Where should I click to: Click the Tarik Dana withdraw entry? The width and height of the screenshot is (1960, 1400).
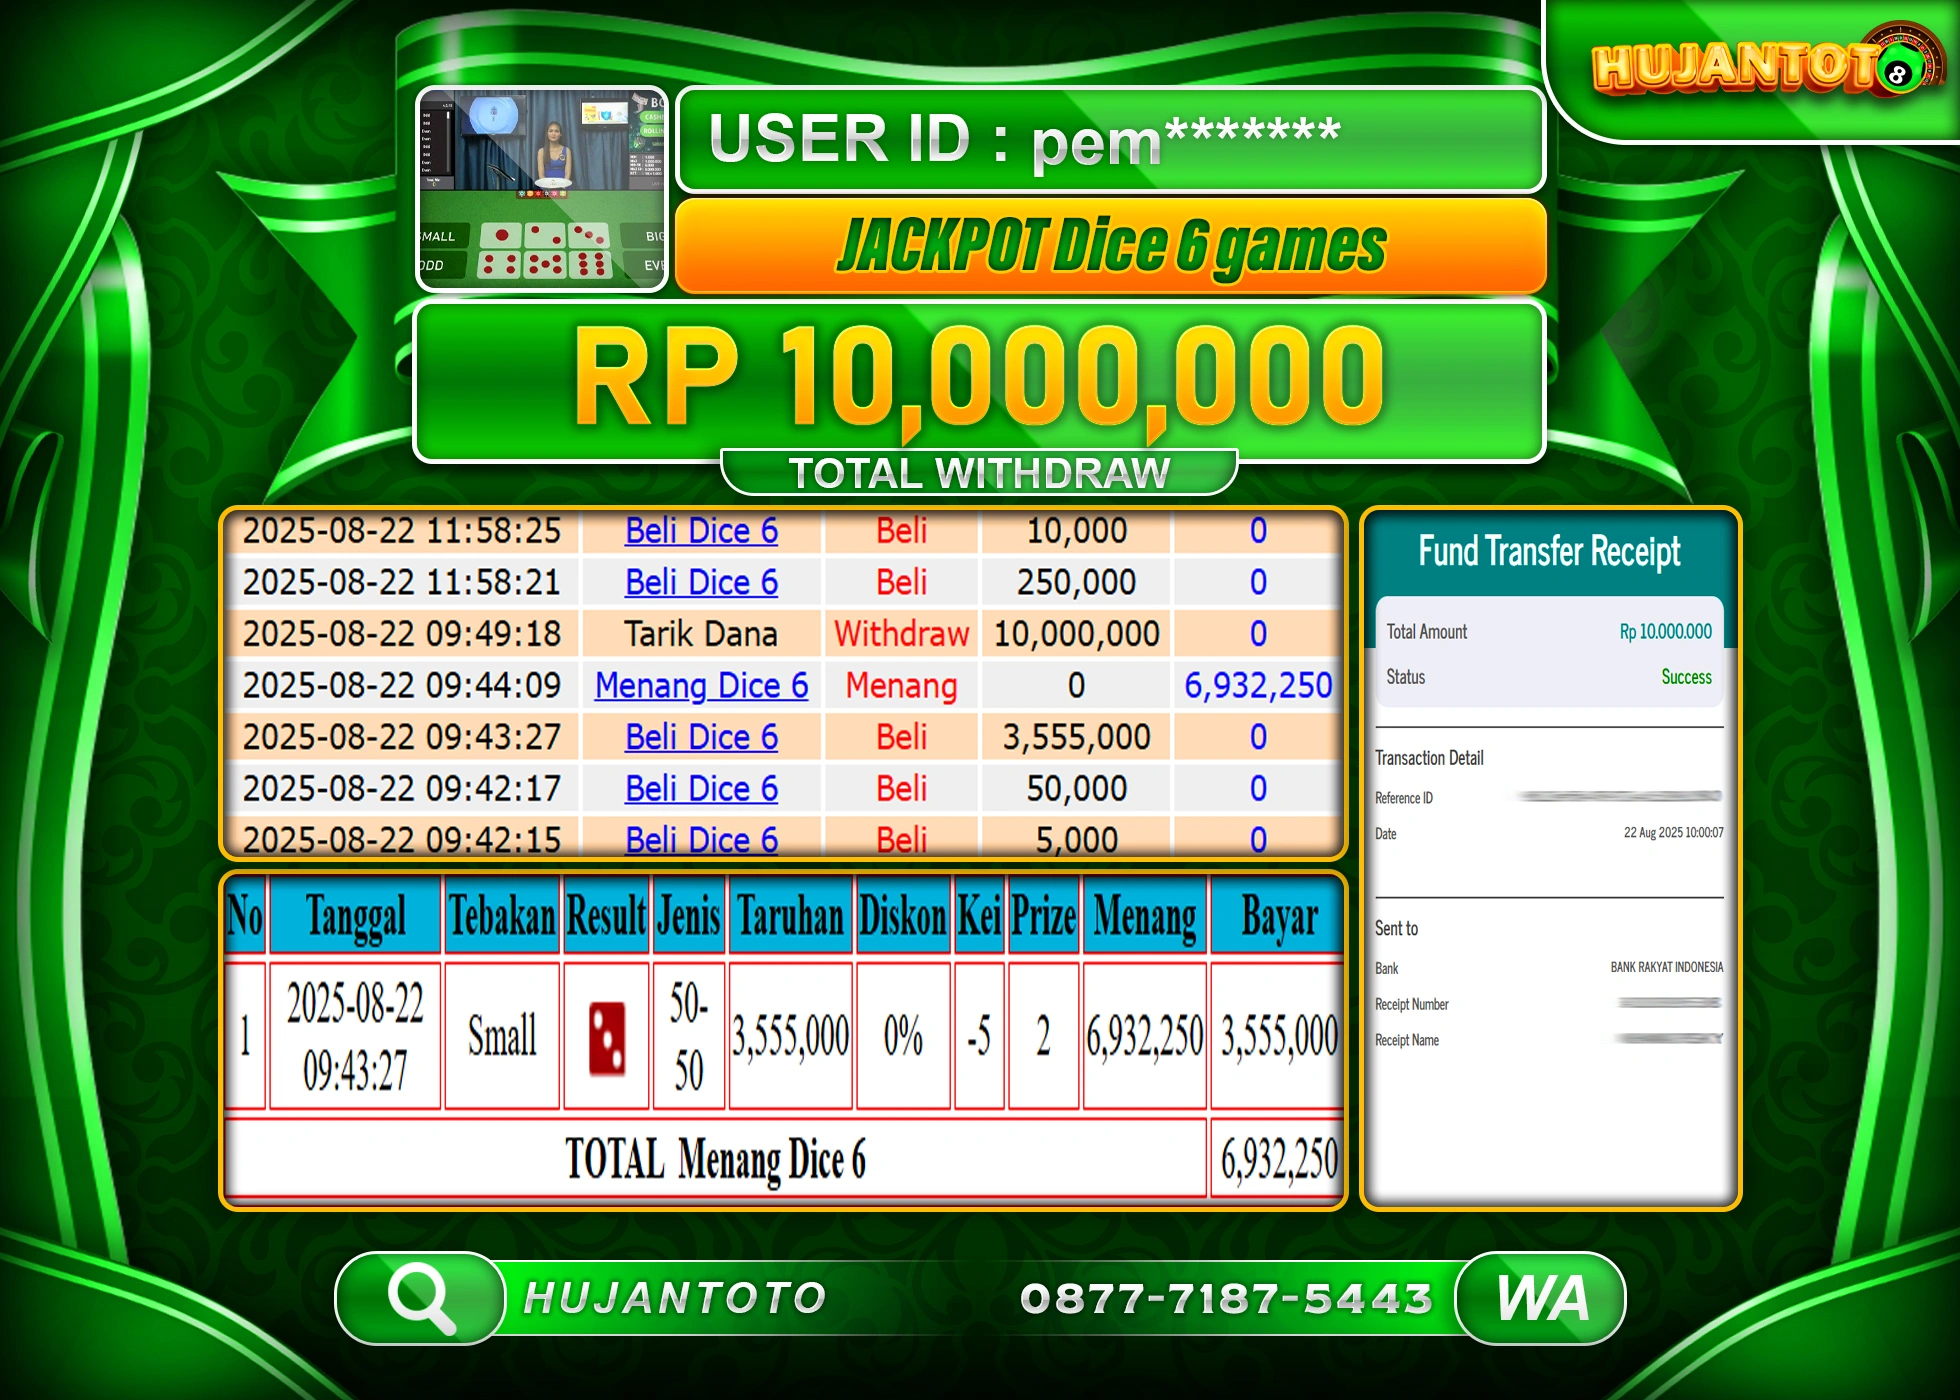(x=700, y=634)
